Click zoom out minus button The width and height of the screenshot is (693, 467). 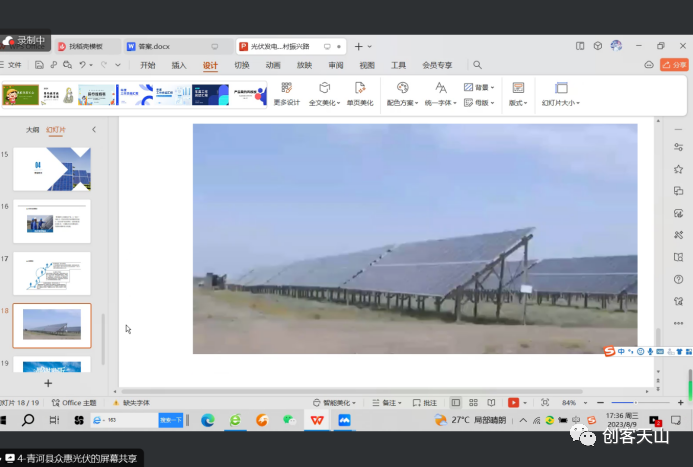pyautogui.click(x=600, y=402)
